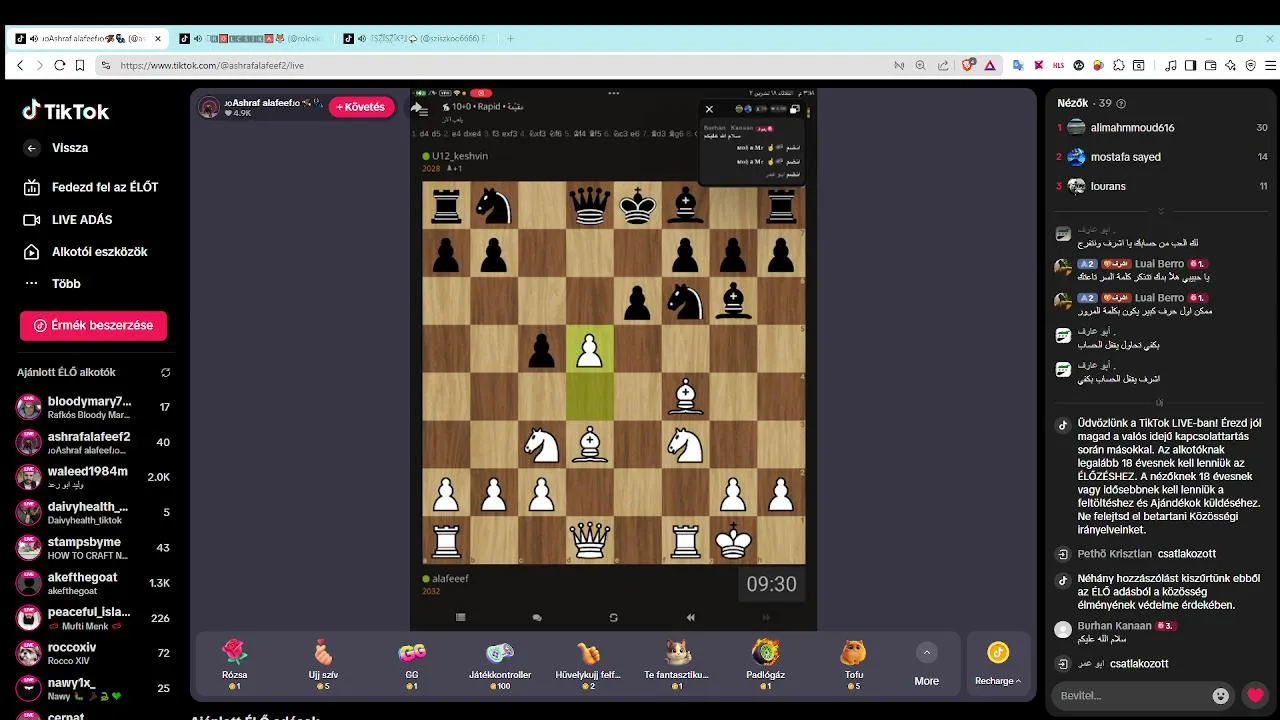Open the browser hamburger main menu
This screenshot has height=720, width=1280.
1268,65
